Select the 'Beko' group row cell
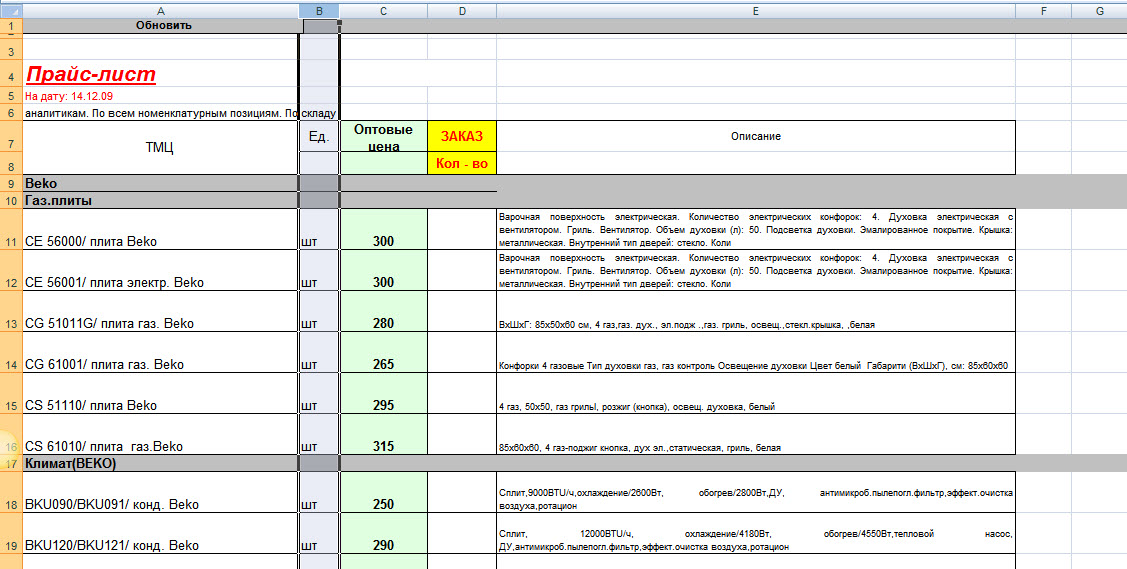Screen dimensions: 1127x569 point(160,183)
